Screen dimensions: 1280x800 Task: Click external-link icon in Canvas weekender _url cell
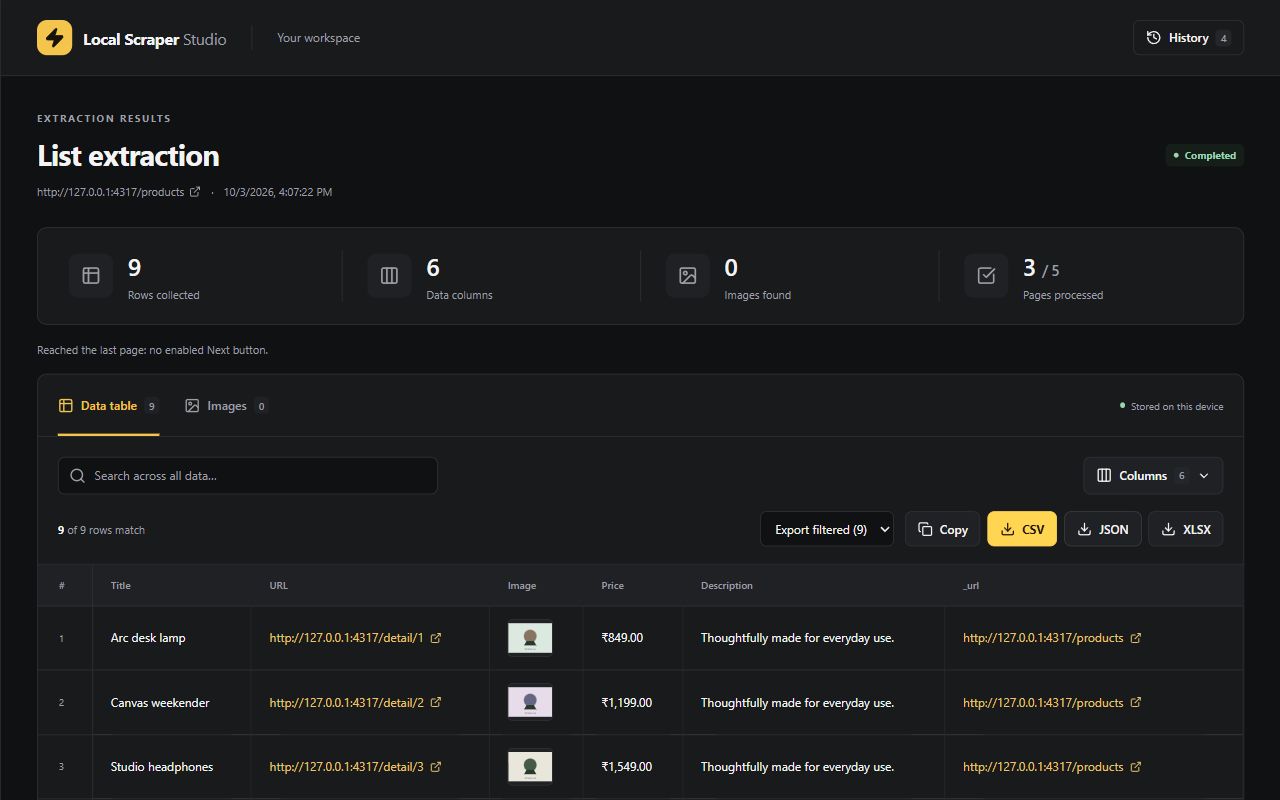[x=1136, y=703]
